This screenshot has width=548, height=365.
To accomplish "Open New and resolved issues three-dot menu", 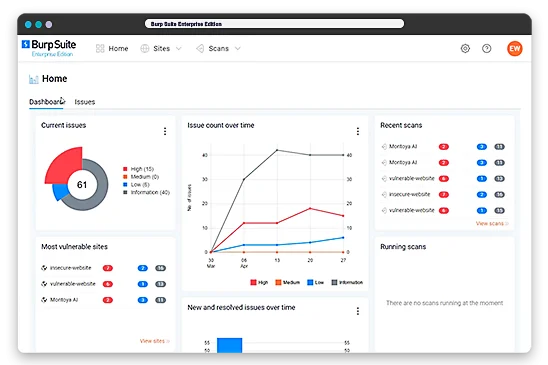I will pyautogui.click(x=358, y=311).
